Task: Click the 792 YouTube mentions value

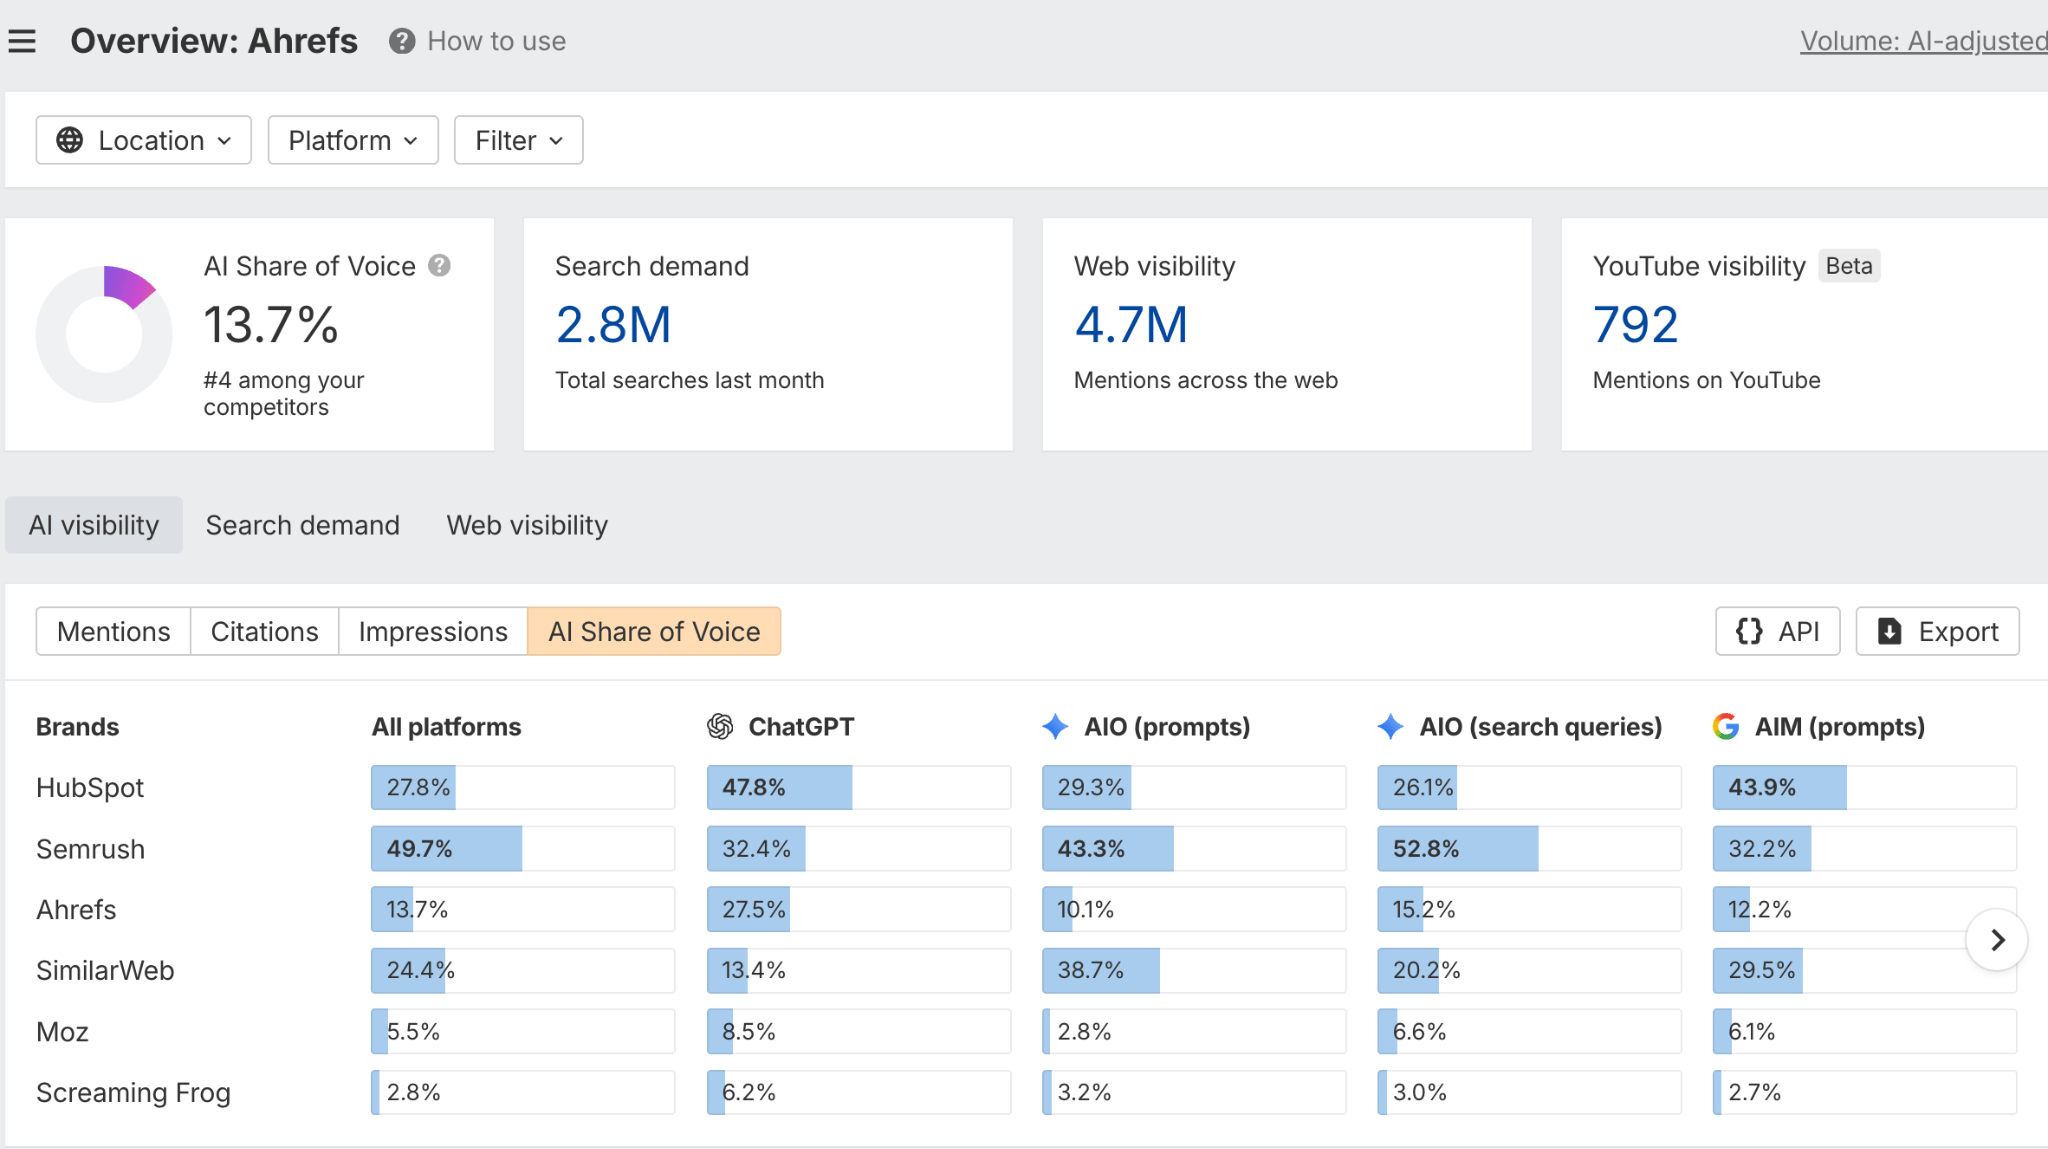Action: pyautogui.click(x=1635, y=325)
